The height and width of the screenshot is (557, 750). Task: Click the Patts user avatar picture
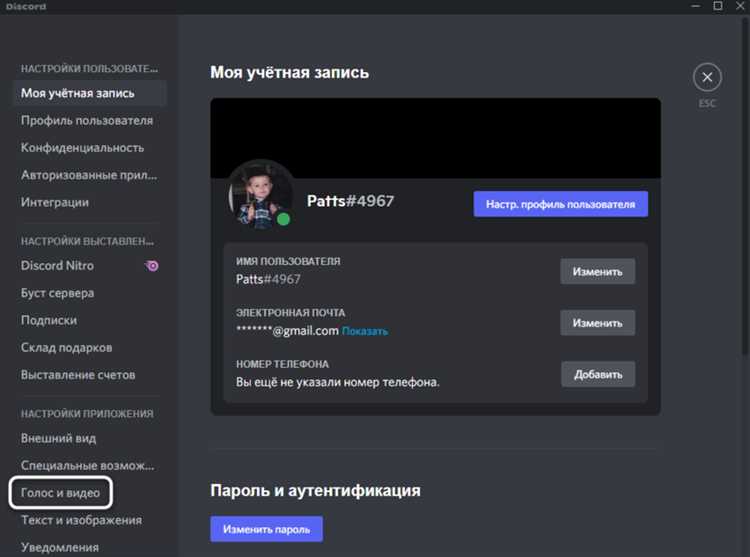tap(260, 196)
